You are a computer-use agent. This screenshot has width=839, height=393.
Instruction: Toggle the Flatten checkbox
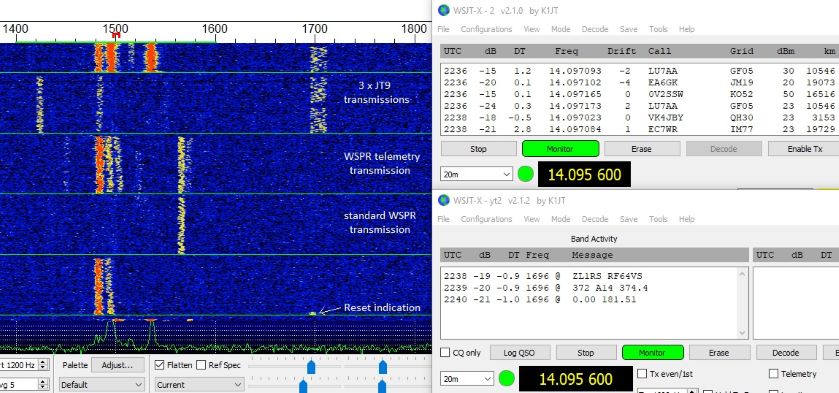[159, 365]
